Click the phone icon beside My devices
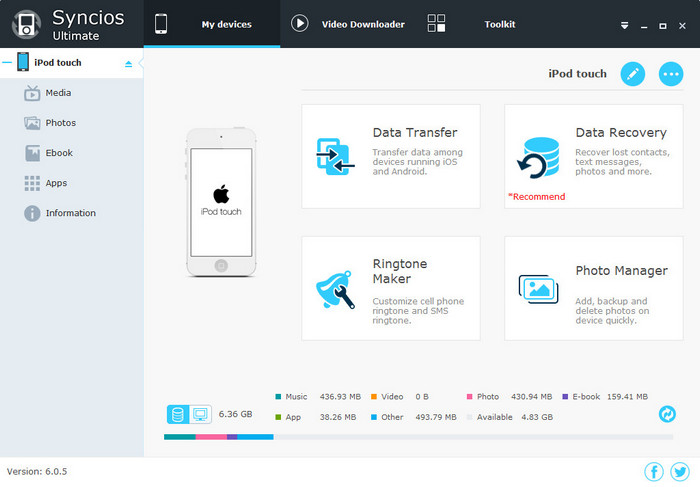Screen dimensions: 700x487 (x=161, y=24)
